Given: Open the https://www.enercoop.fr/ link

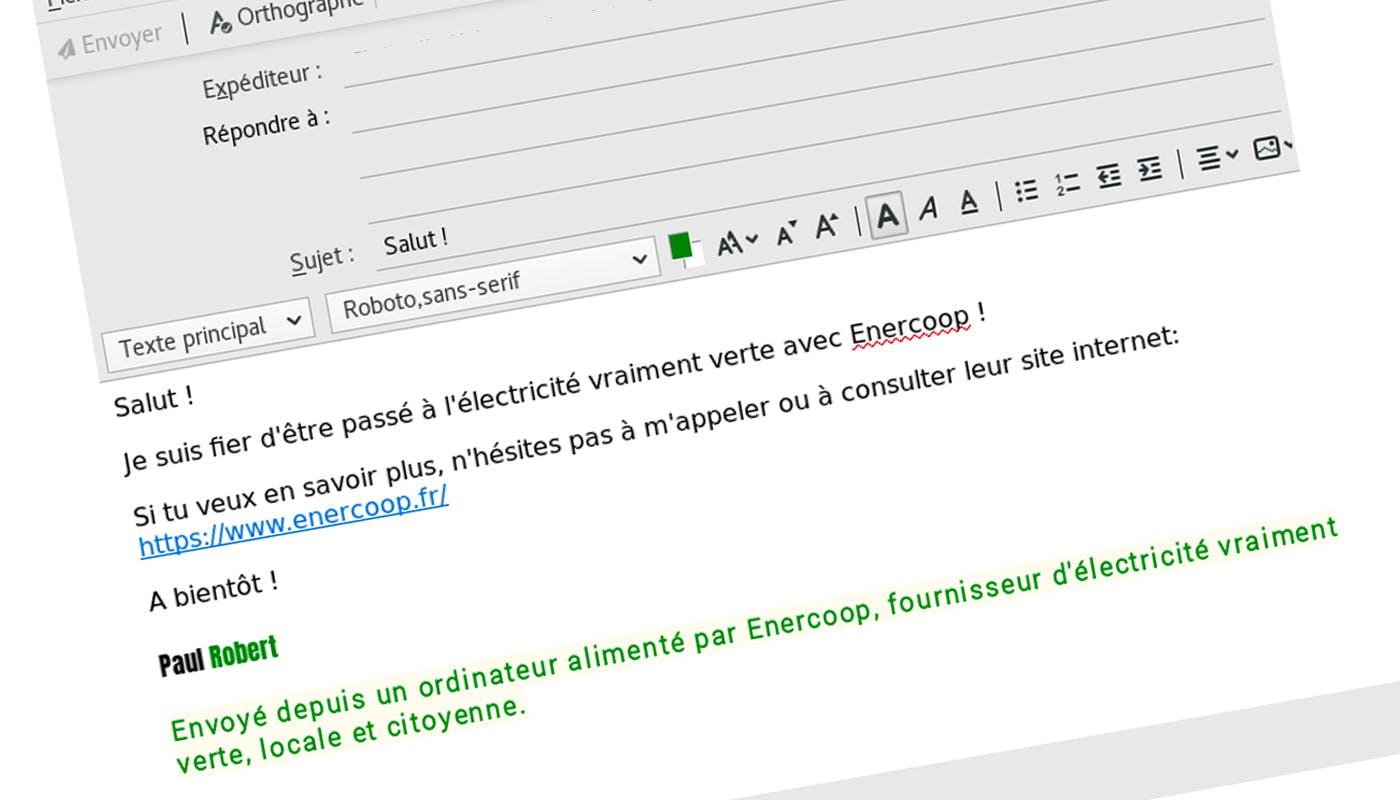Looking at the screenshot, I should 293,522.
